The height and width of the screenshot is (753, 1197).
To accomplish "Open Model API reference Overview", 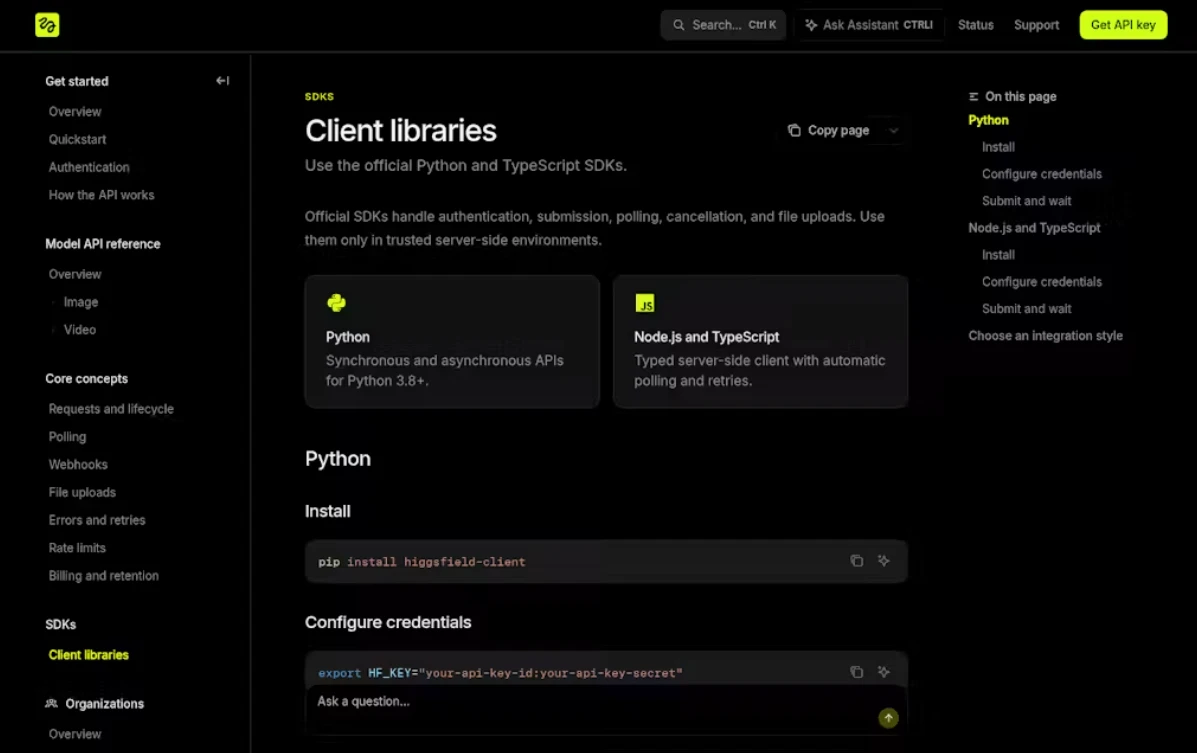I will click(75, 274).
